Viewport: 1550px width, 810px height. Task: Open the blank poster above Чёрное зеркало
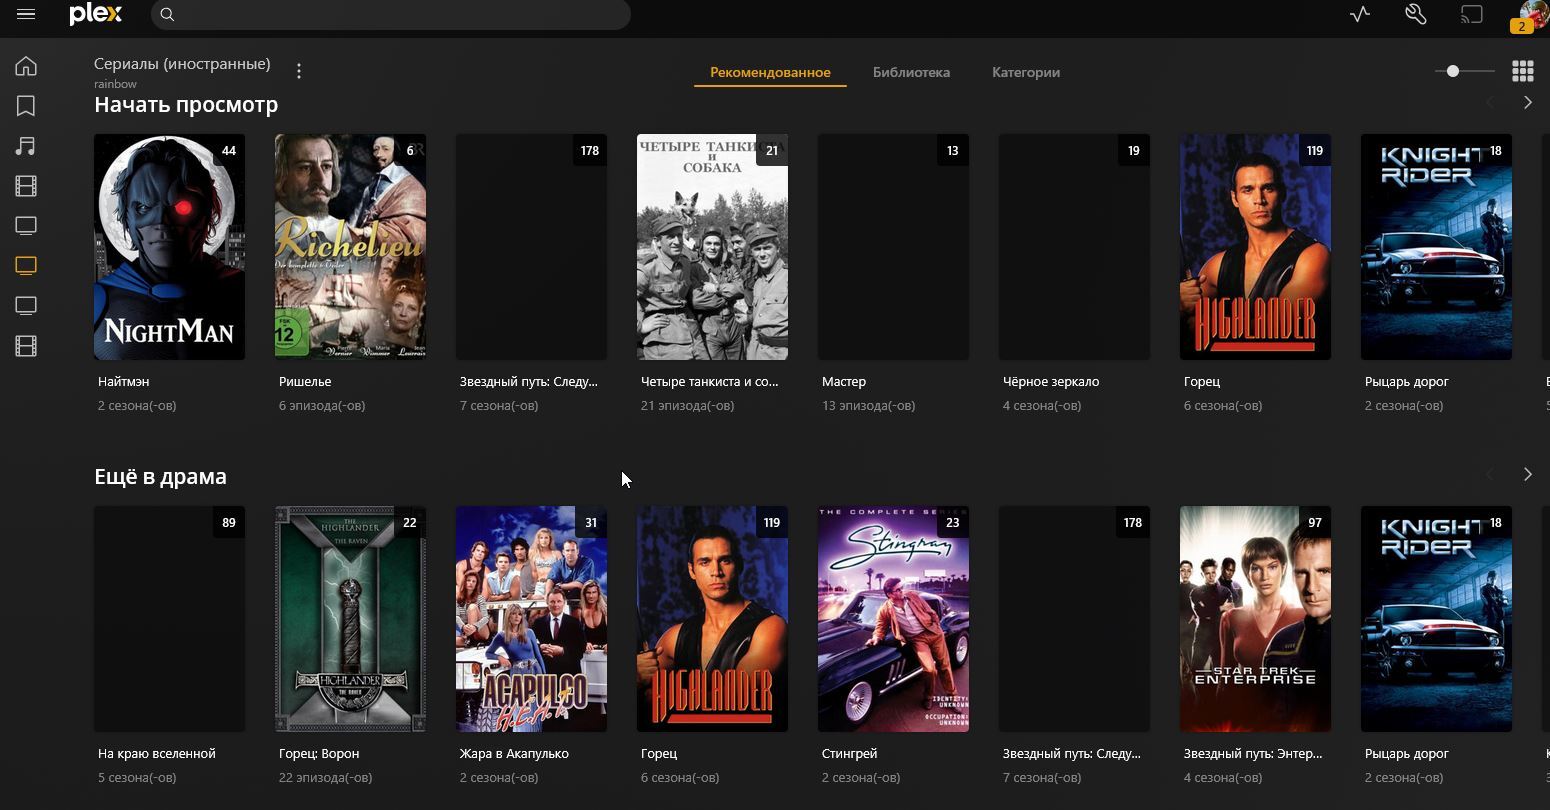pos(1074,247)
